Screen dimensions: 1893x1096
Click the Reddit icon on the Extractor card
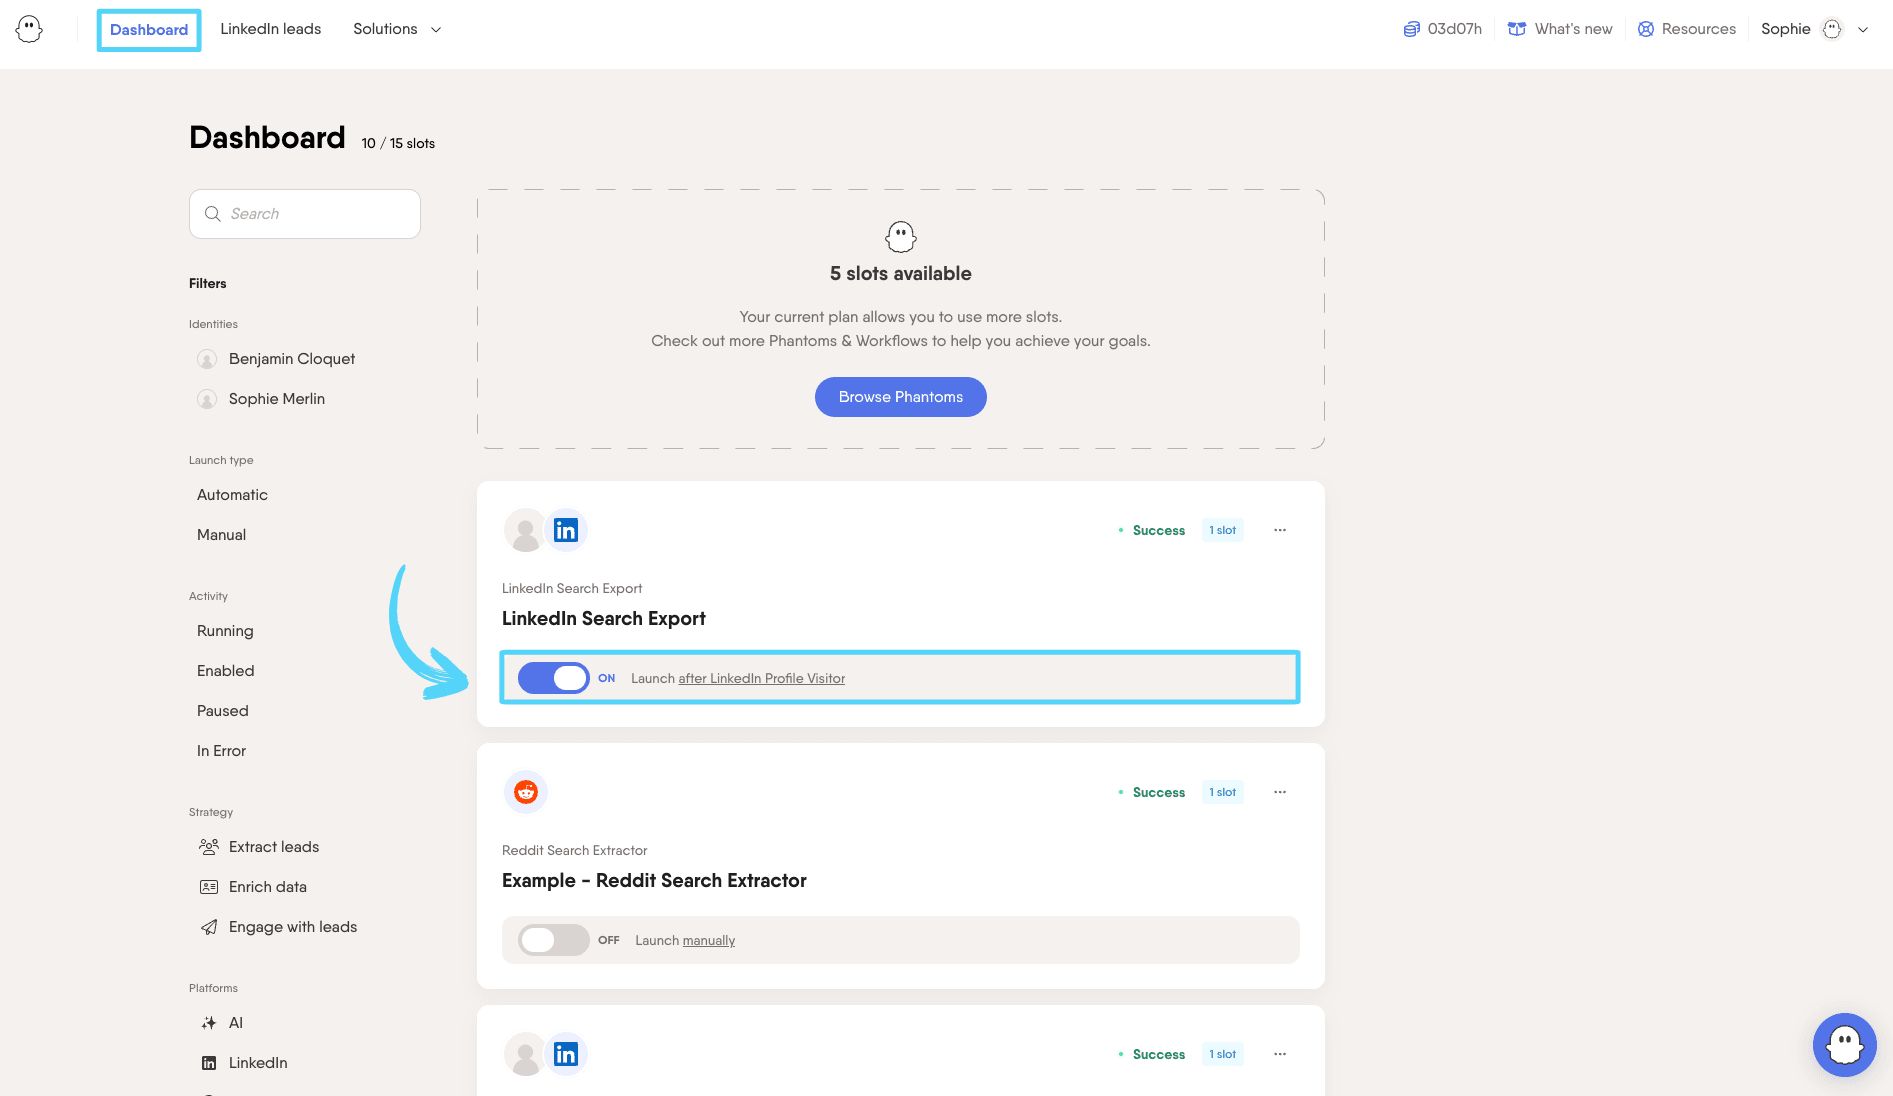coord(526,792)
